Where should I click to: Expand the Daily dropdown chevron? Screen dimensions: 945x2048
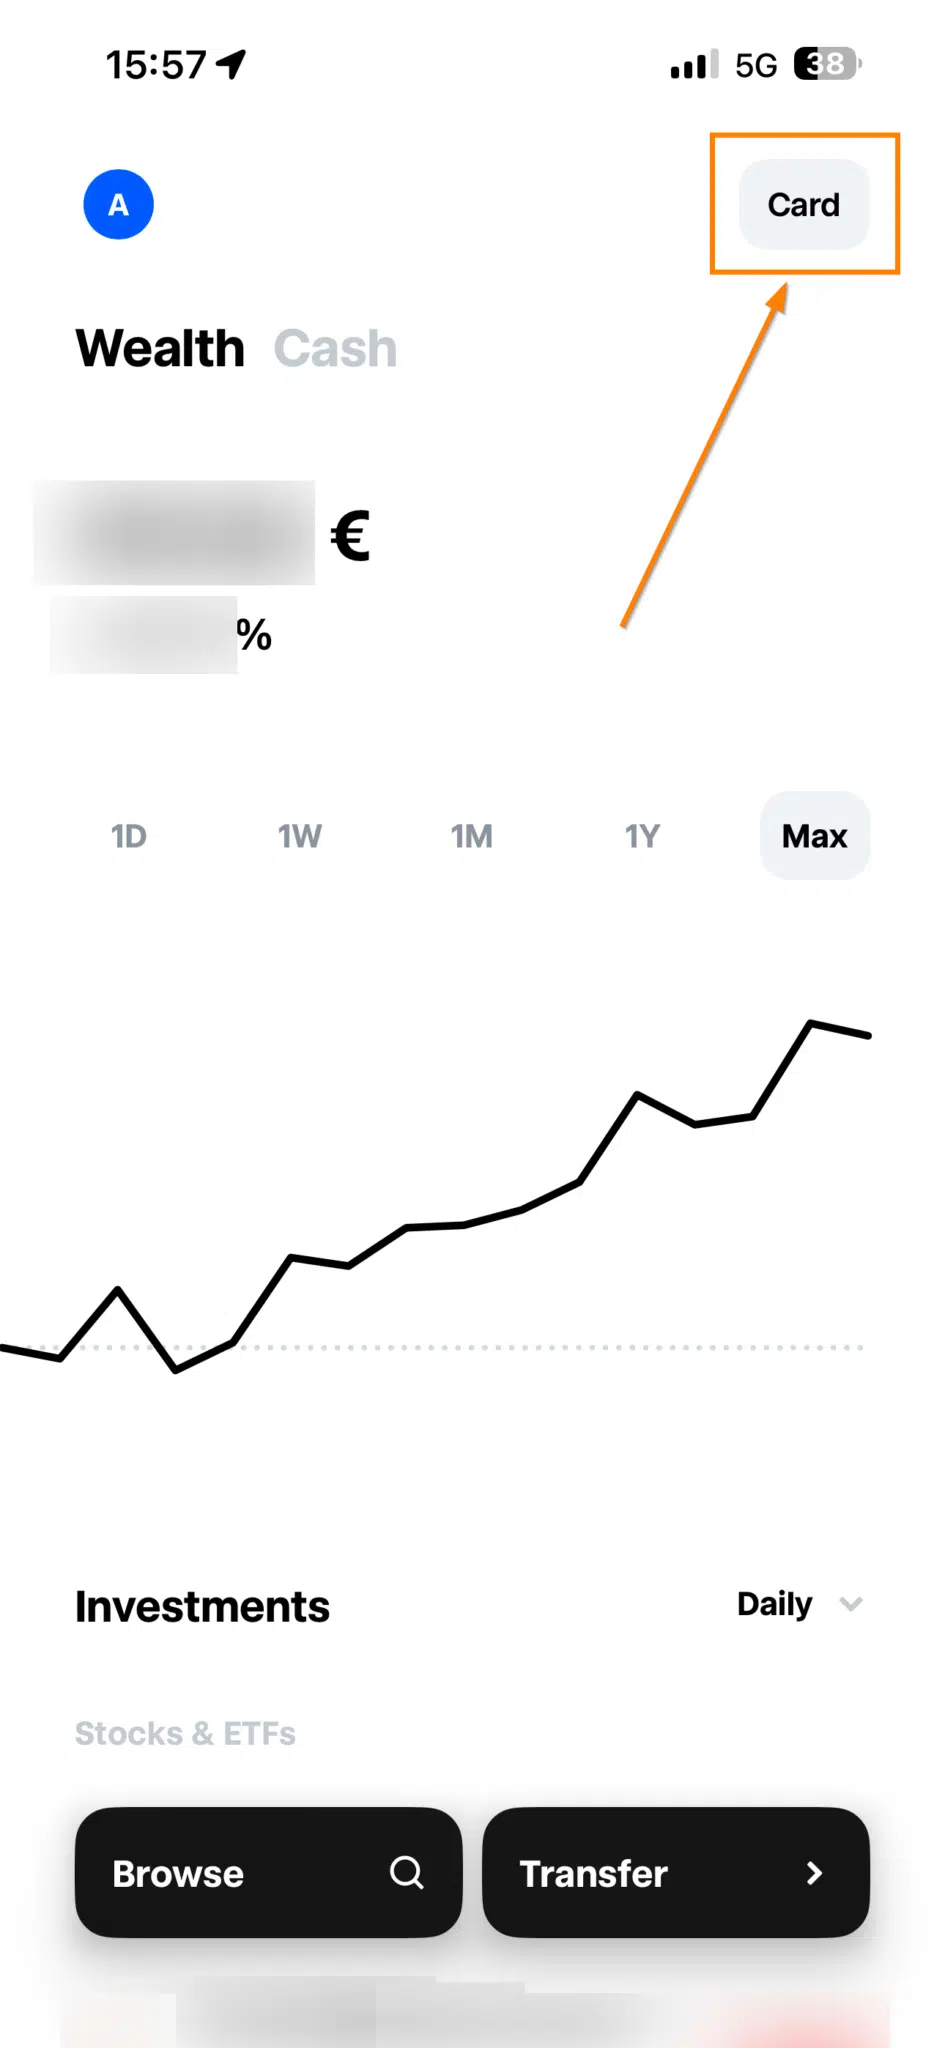(x=851, y=1605)
